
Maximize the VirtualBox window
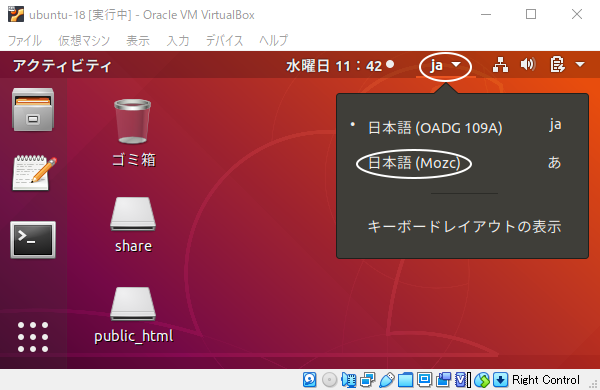[x=531, y=15]
